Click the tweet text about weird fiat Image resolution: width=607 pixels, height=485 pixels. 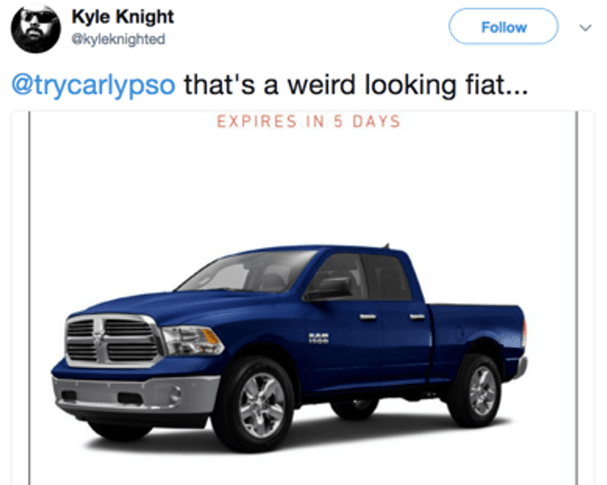tap(356, 85)
